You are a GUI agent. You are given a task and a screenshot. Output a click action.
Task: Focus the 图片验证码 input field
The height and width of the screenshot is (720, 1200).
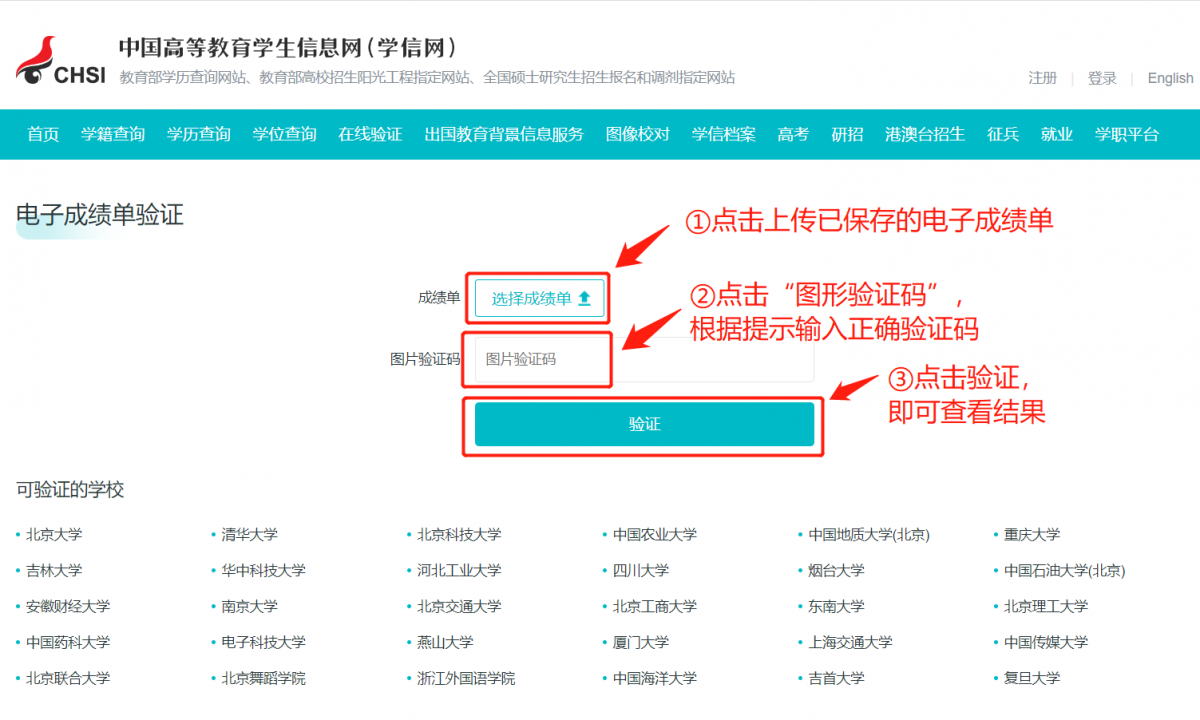coord(644,359)
